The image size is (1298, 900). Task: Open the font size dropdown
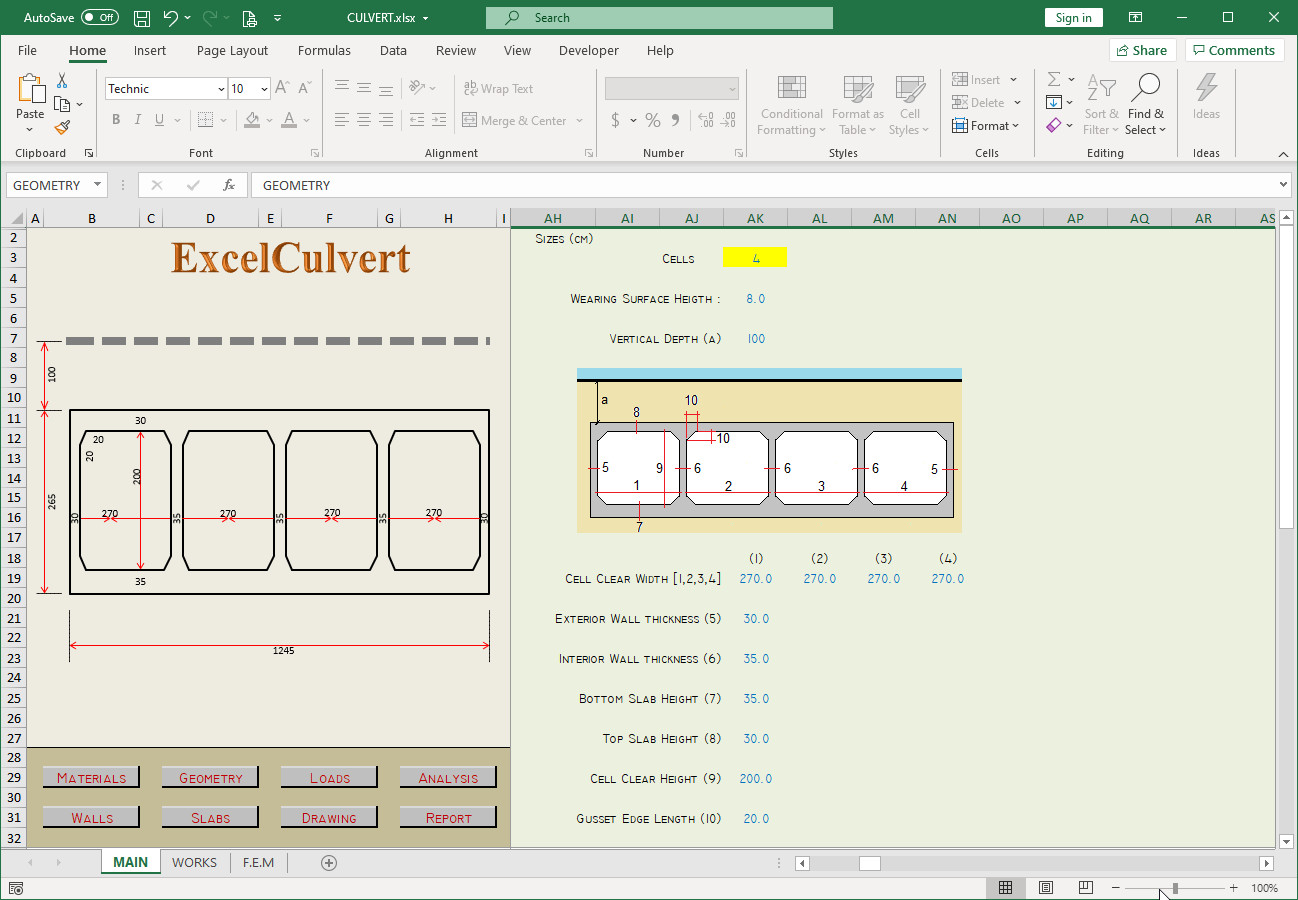click(x=265, y=88)
